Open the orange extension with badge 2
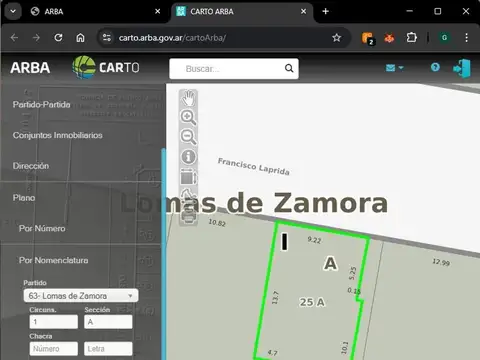Viewport: 480px width, 360px height. pos(368,38)
